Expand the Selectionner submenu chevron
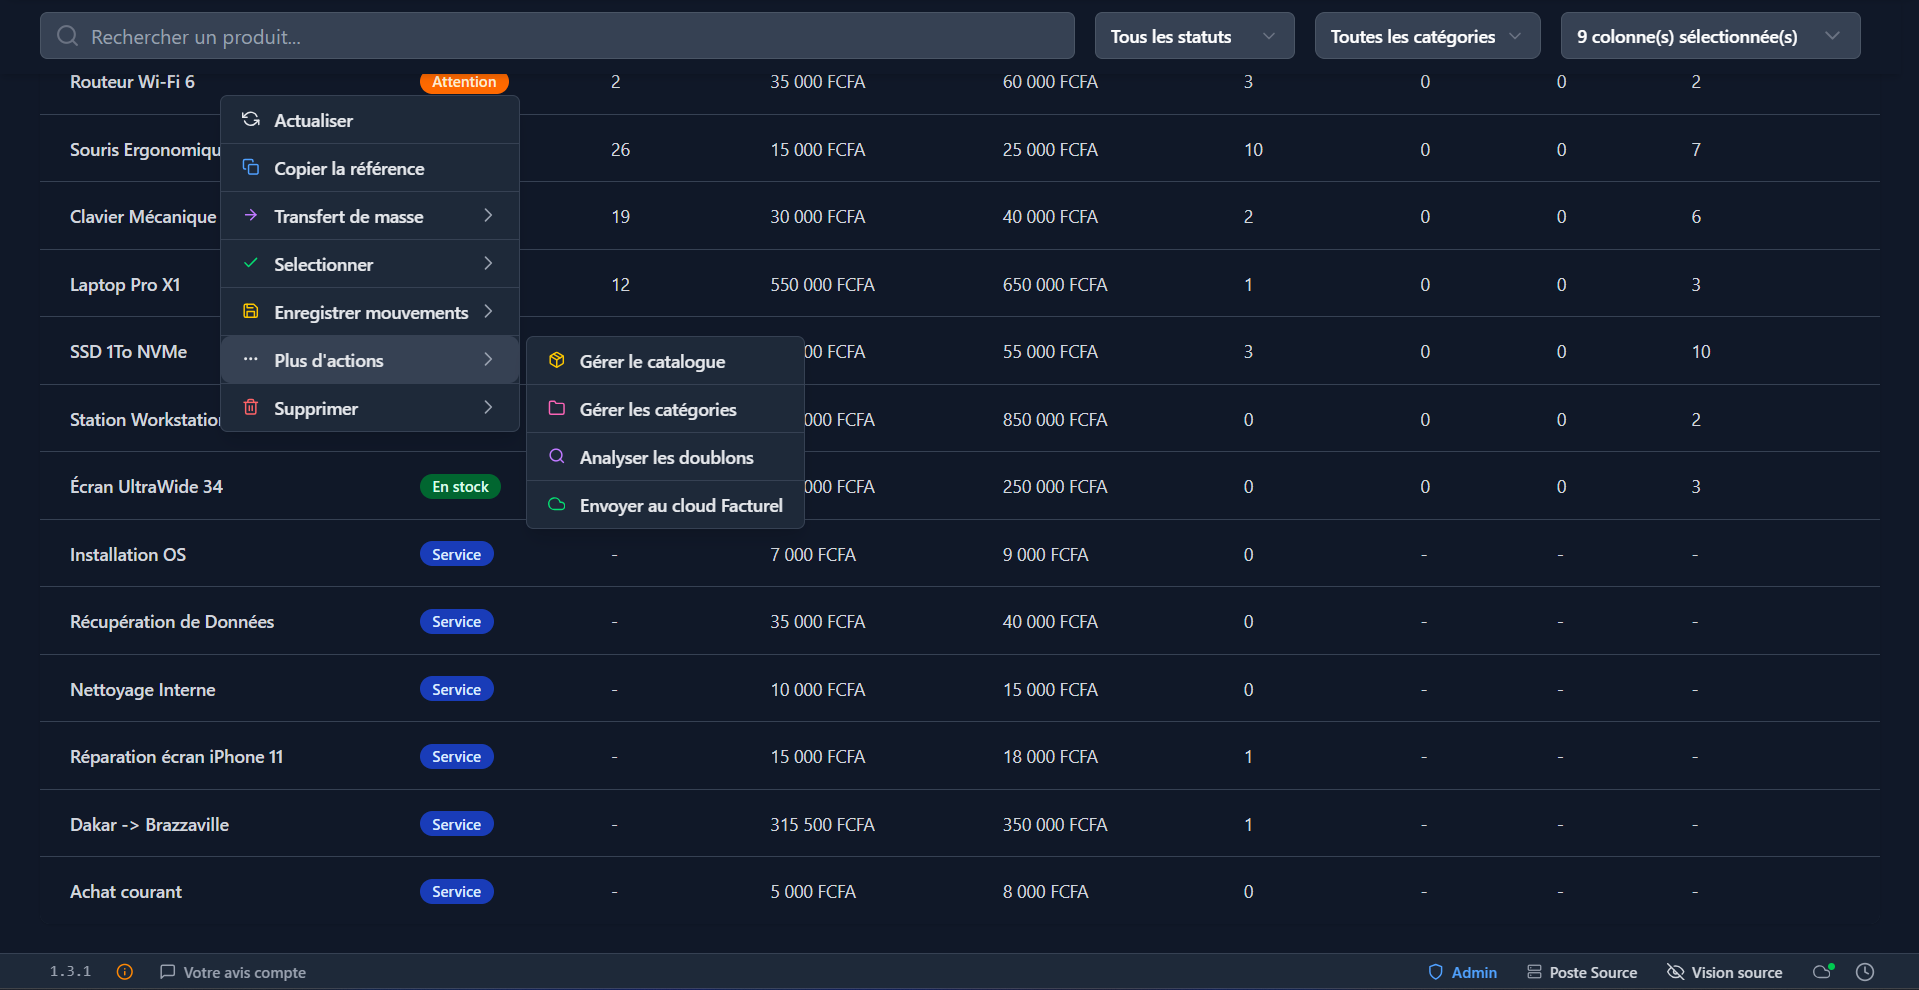Image resolution: width=1919 pixels, height=990 pixels. point(488,264)
